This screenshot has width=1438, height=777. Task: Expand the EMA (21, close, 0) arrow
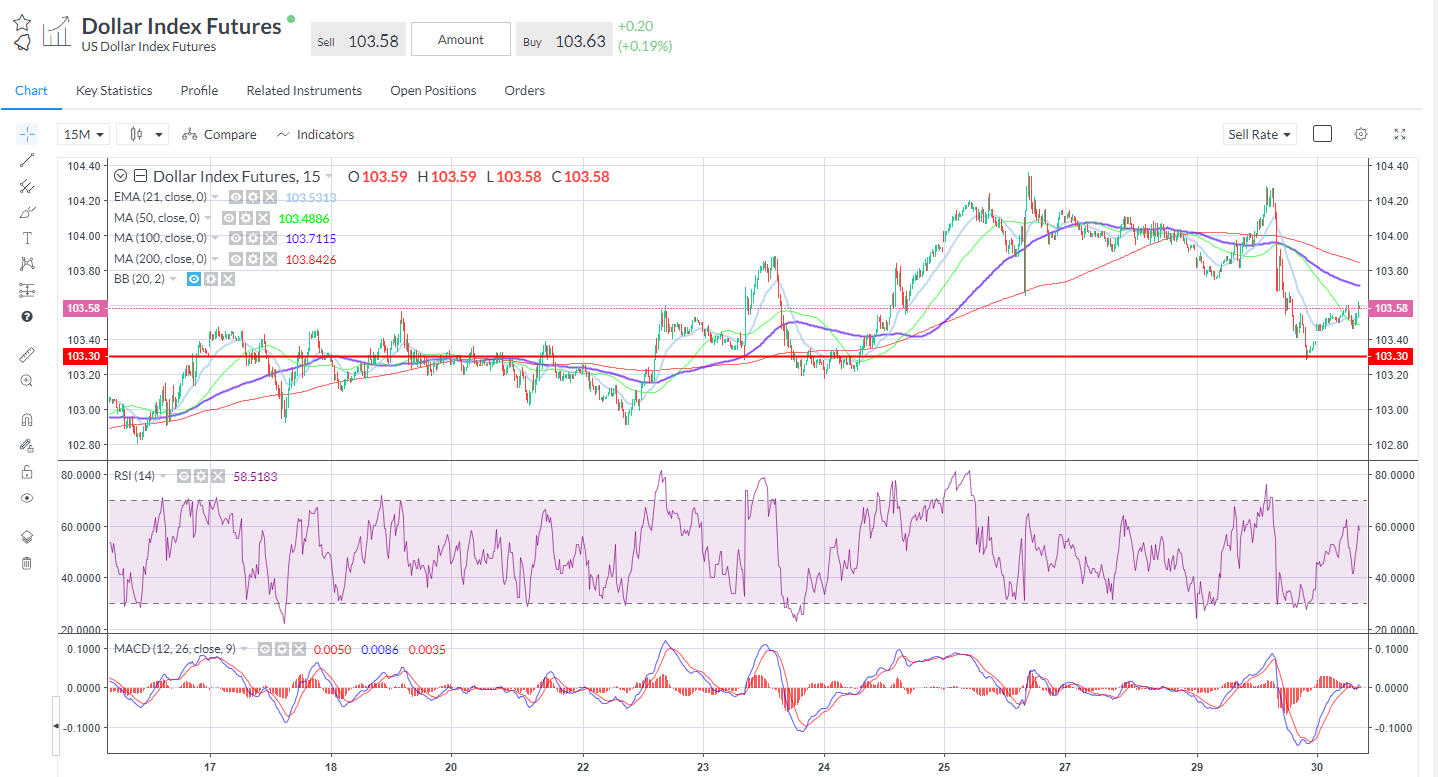tap(215, 197)
